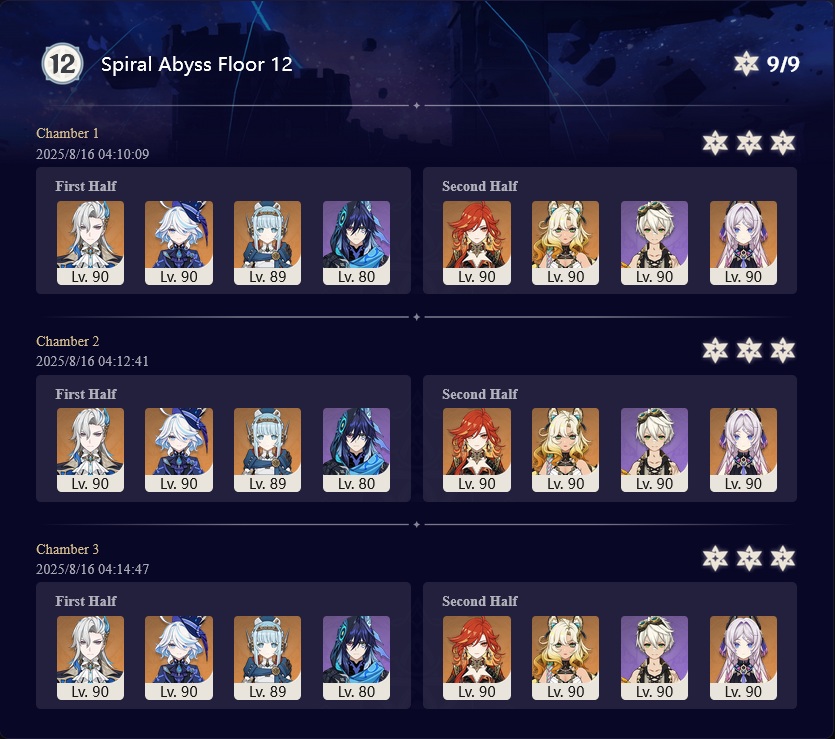Click red-haired character in Chamber 1 Second Half

click(477, 243)
